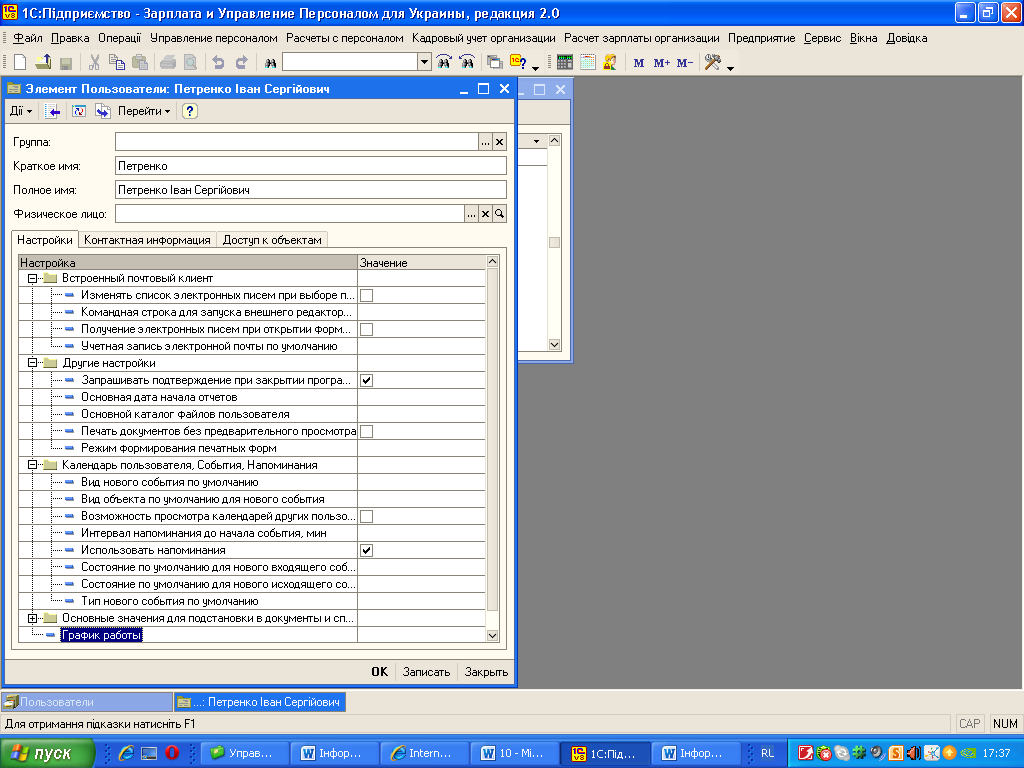Screen dimensions: 1024x768
Task: Click the magnifier icon of Физическое лицо
Action: 500,214
